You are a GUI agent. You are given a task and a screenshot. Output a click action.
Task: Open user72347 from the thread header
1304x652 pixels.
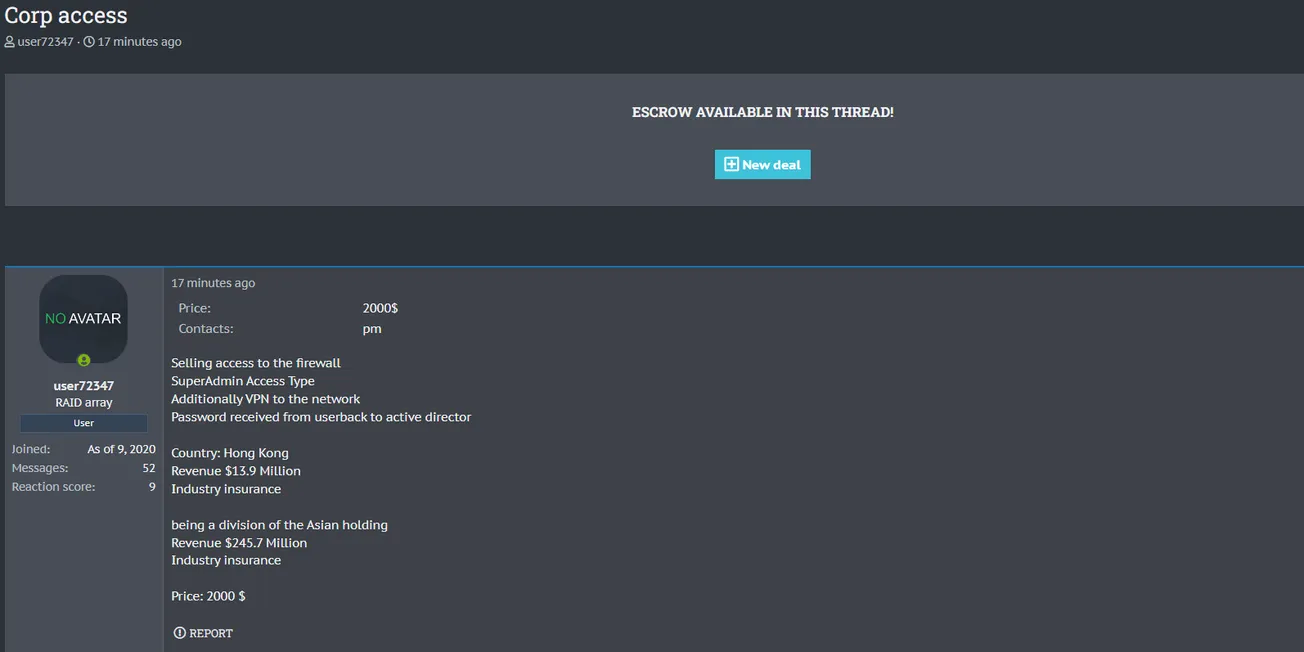45,42
